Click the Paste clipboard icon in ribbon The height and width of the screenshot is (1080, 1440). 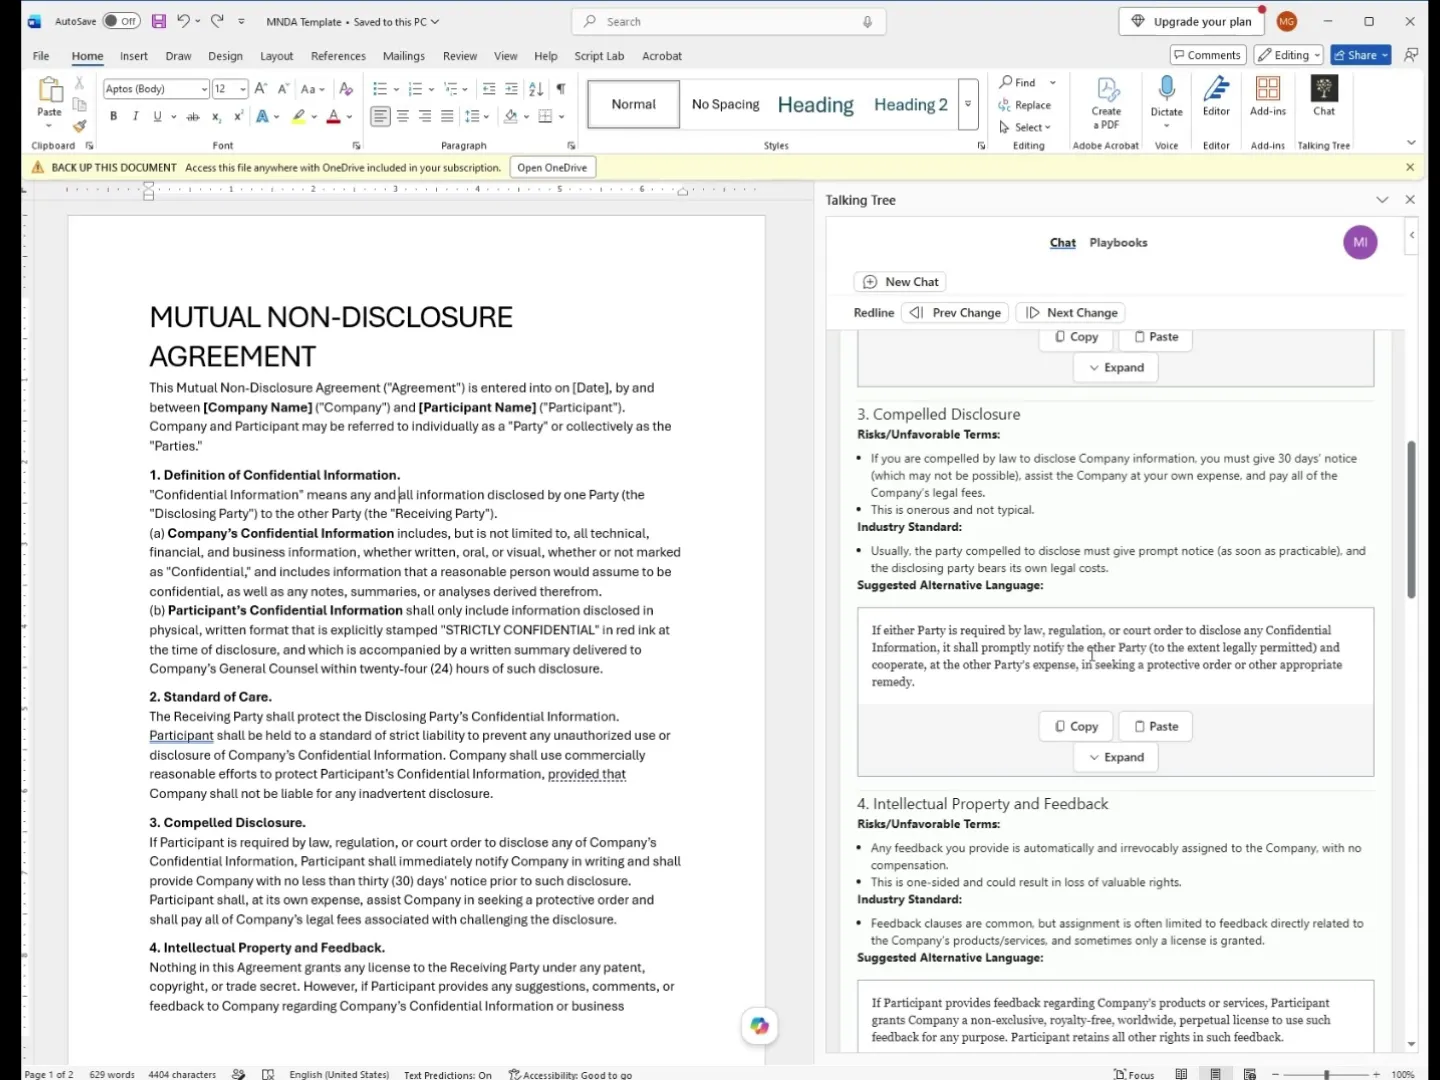pyautogui.click(x=49, y=91)
